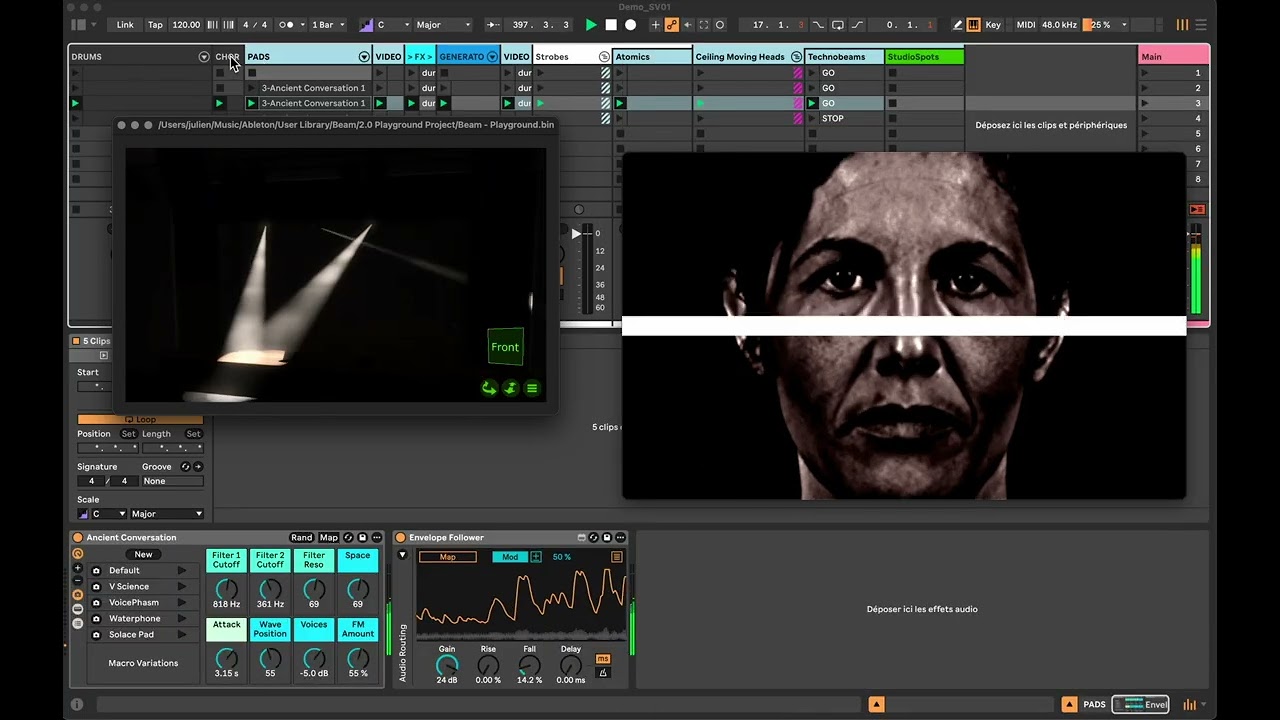Toggle Envelope Follower device on/off
This screenshot has width=1280, height=720.
(x=401, y=538)
